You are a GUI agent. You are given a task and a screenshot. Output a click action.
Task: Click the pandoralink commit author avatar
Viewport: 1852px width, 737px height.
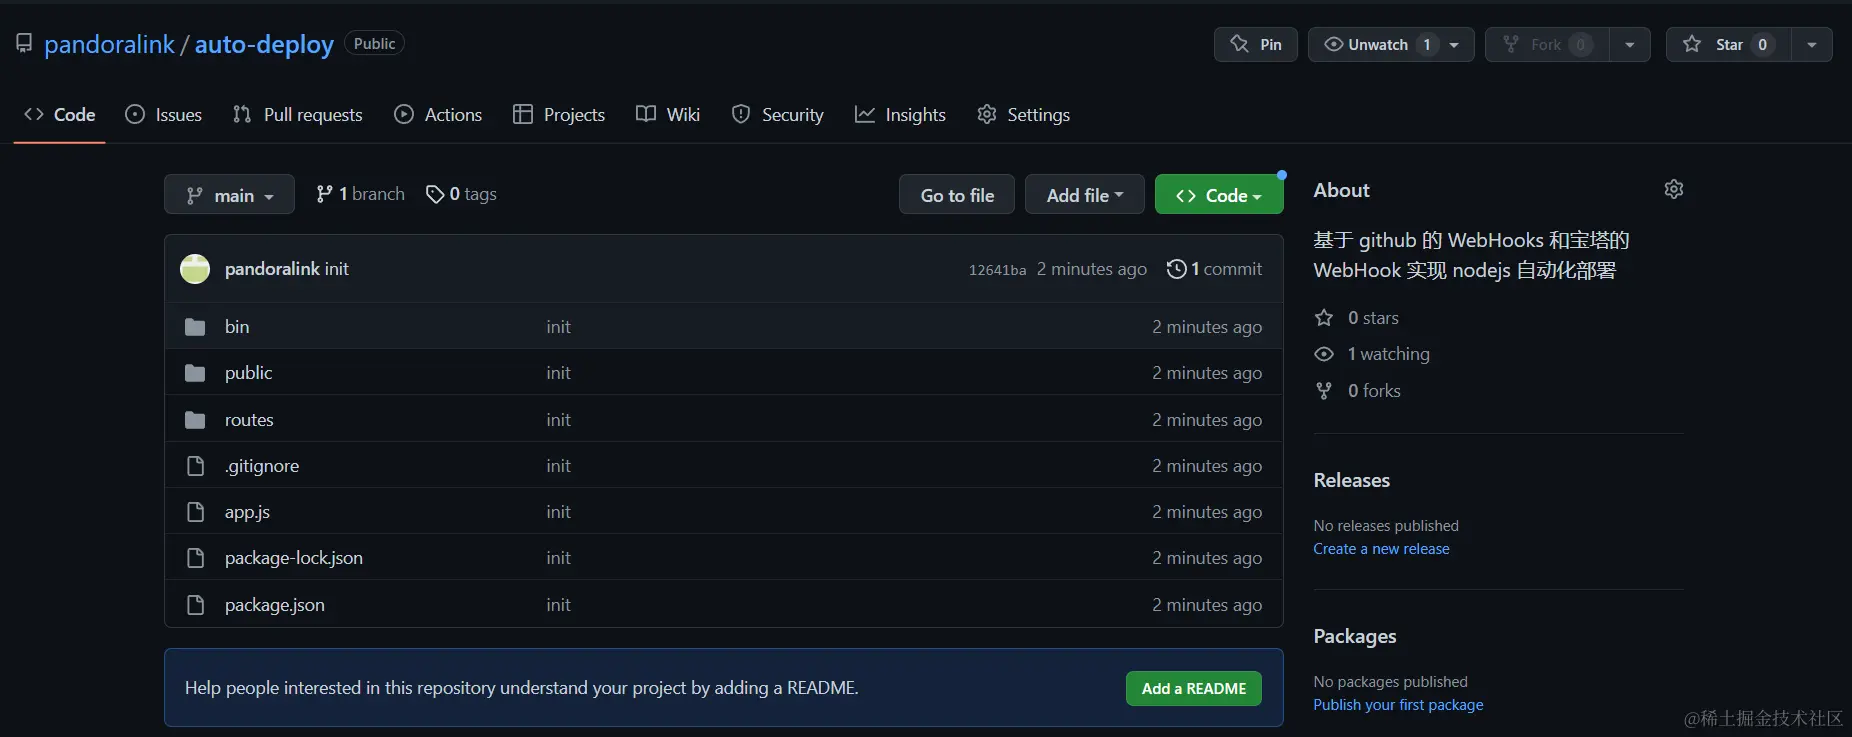click(x=195, y=269)
